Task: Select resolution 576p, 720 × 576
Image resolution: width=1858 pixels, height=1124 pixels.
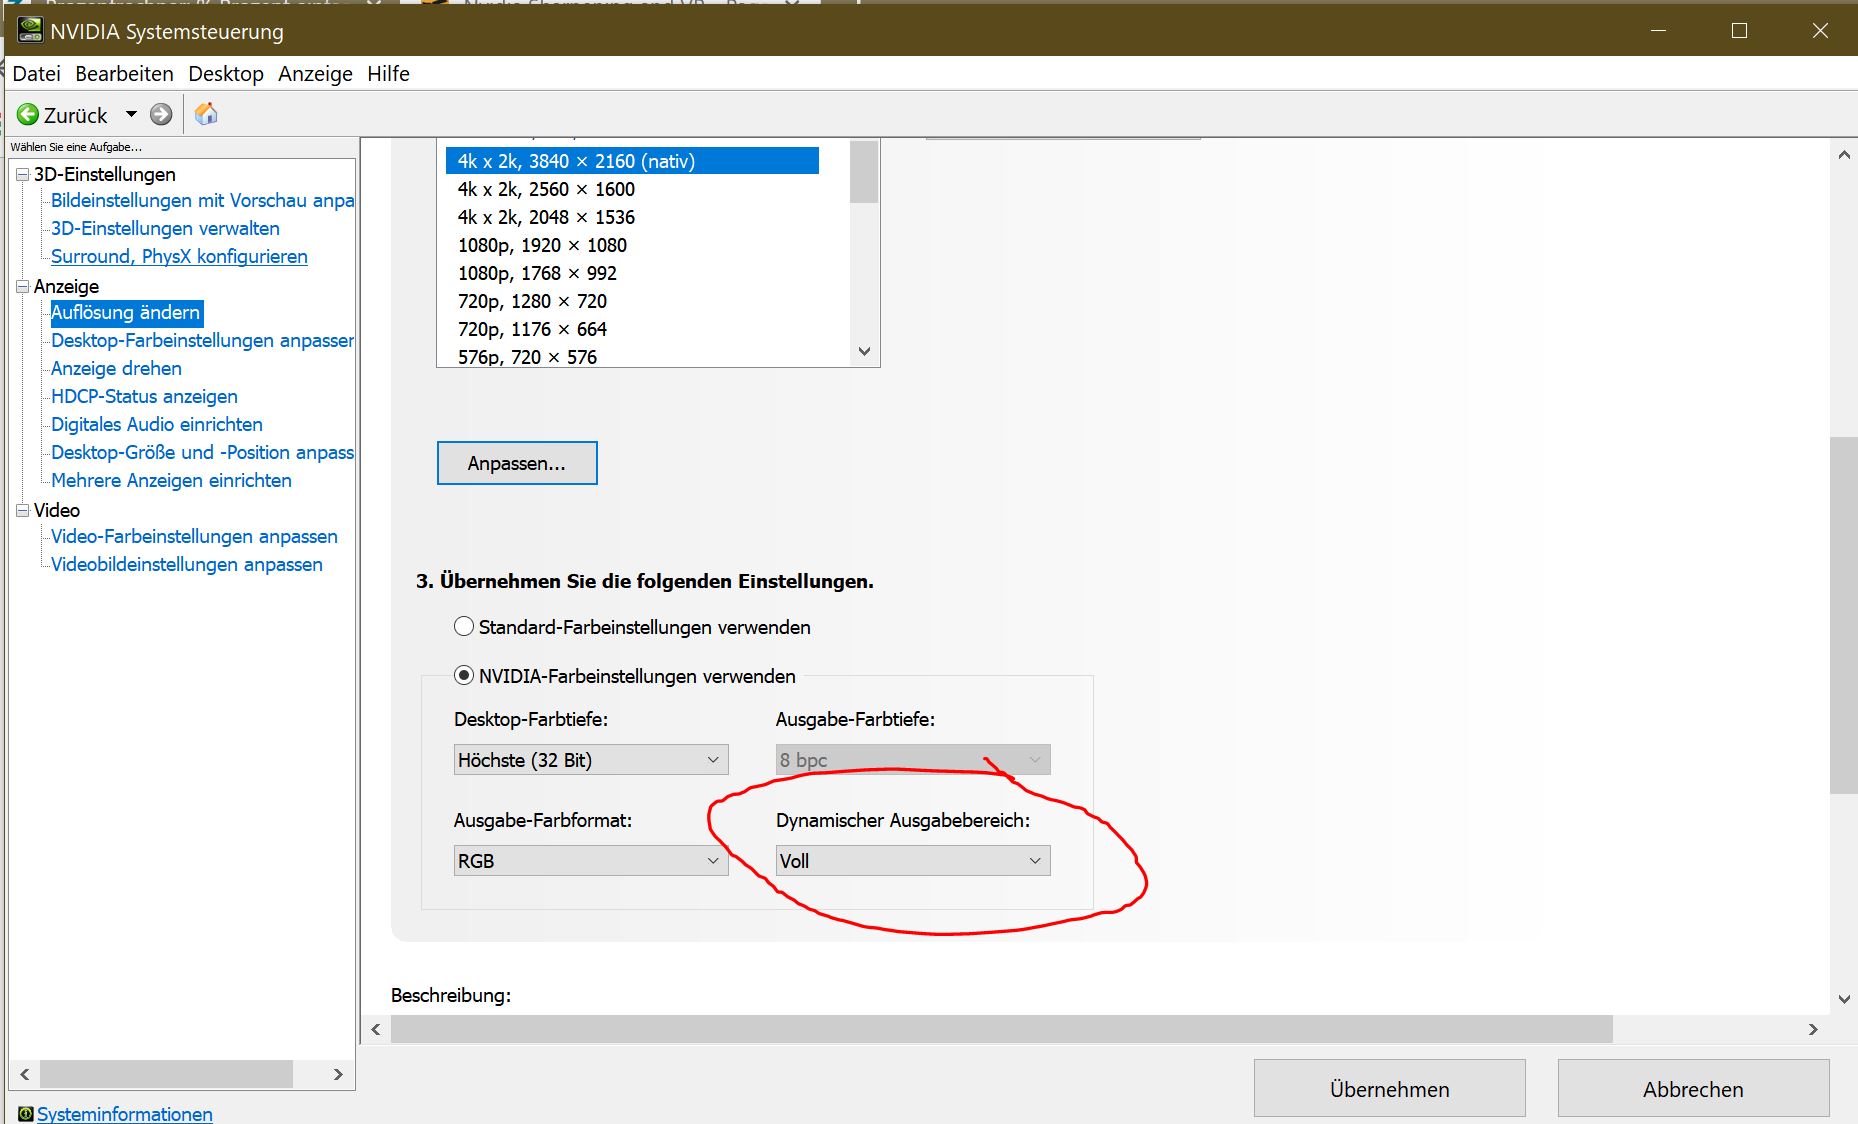Action: point(527,357)
